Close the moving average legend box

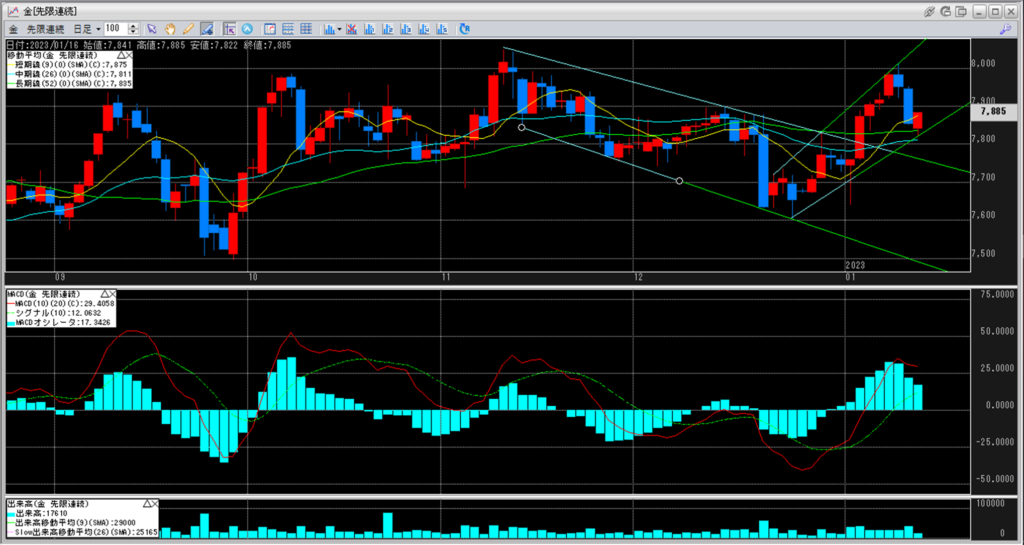[129, 55]
